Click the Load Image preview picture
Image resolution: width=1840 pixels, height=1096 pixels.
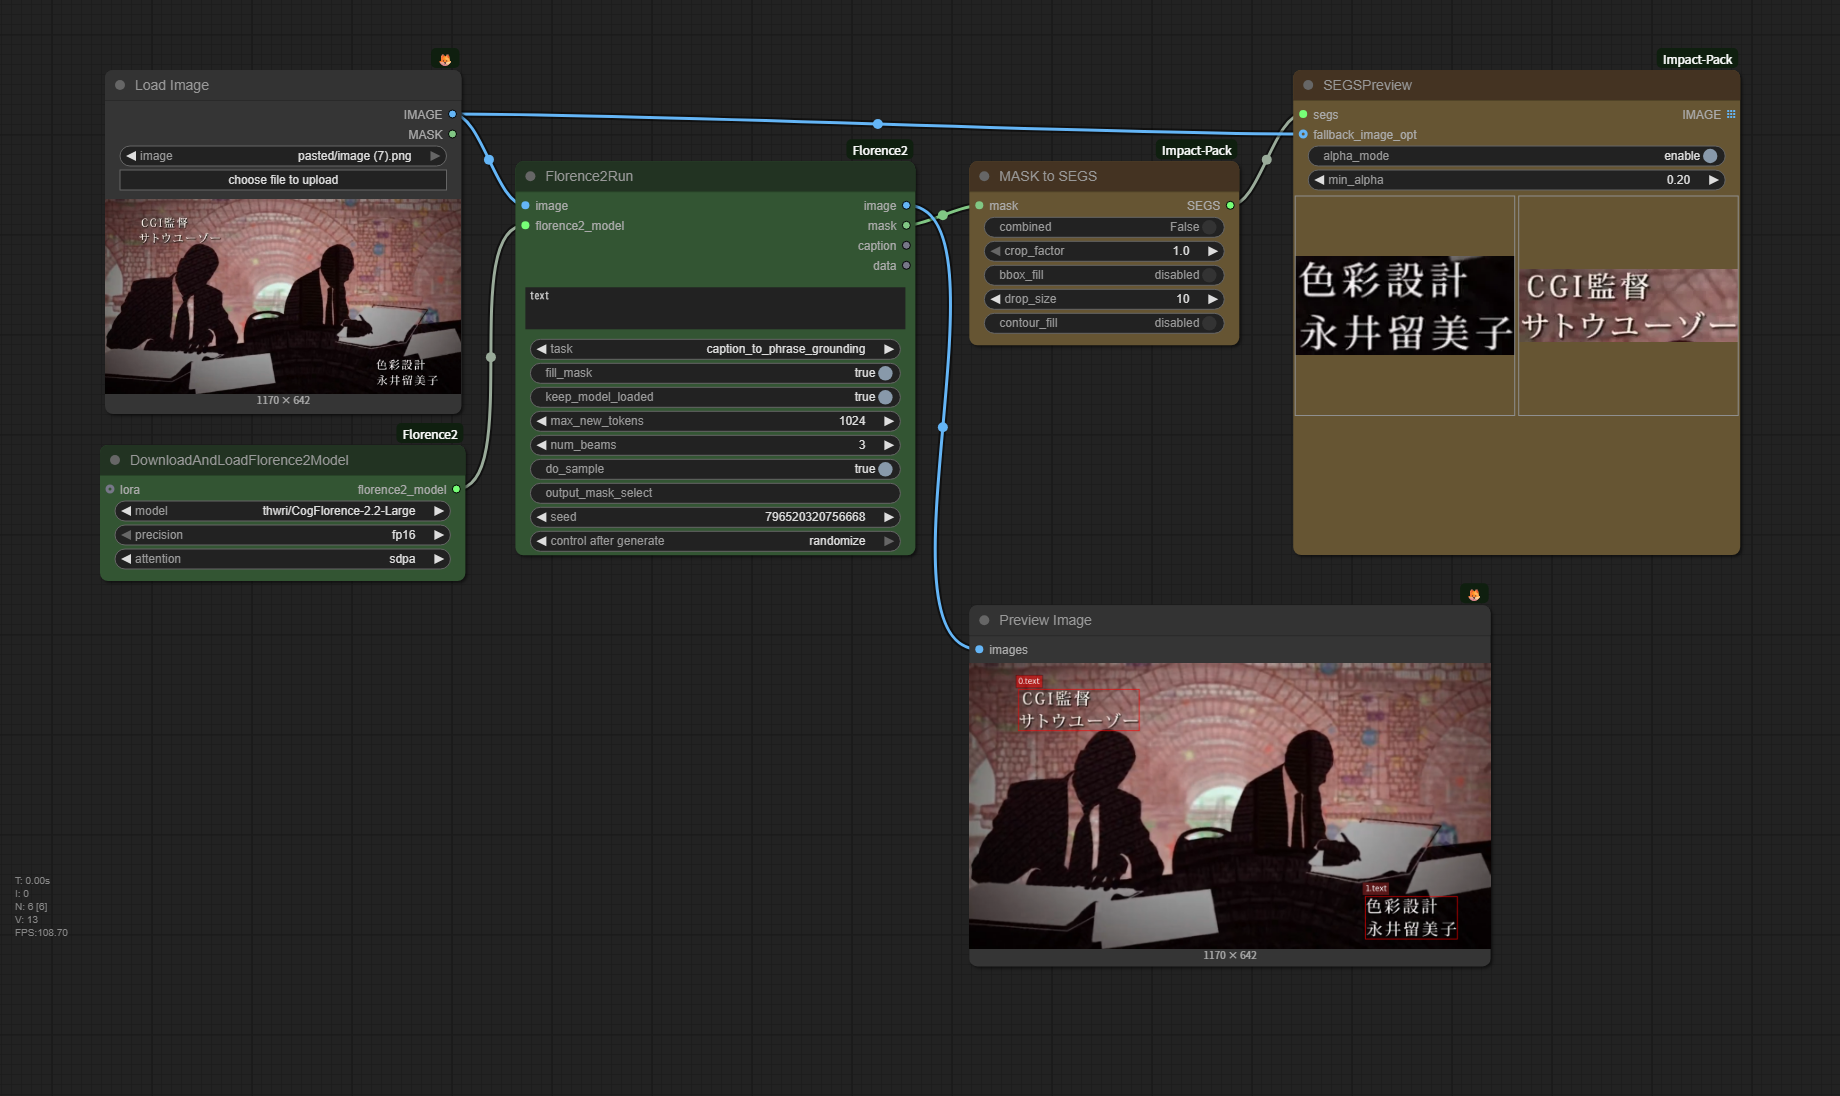[283, 296]
